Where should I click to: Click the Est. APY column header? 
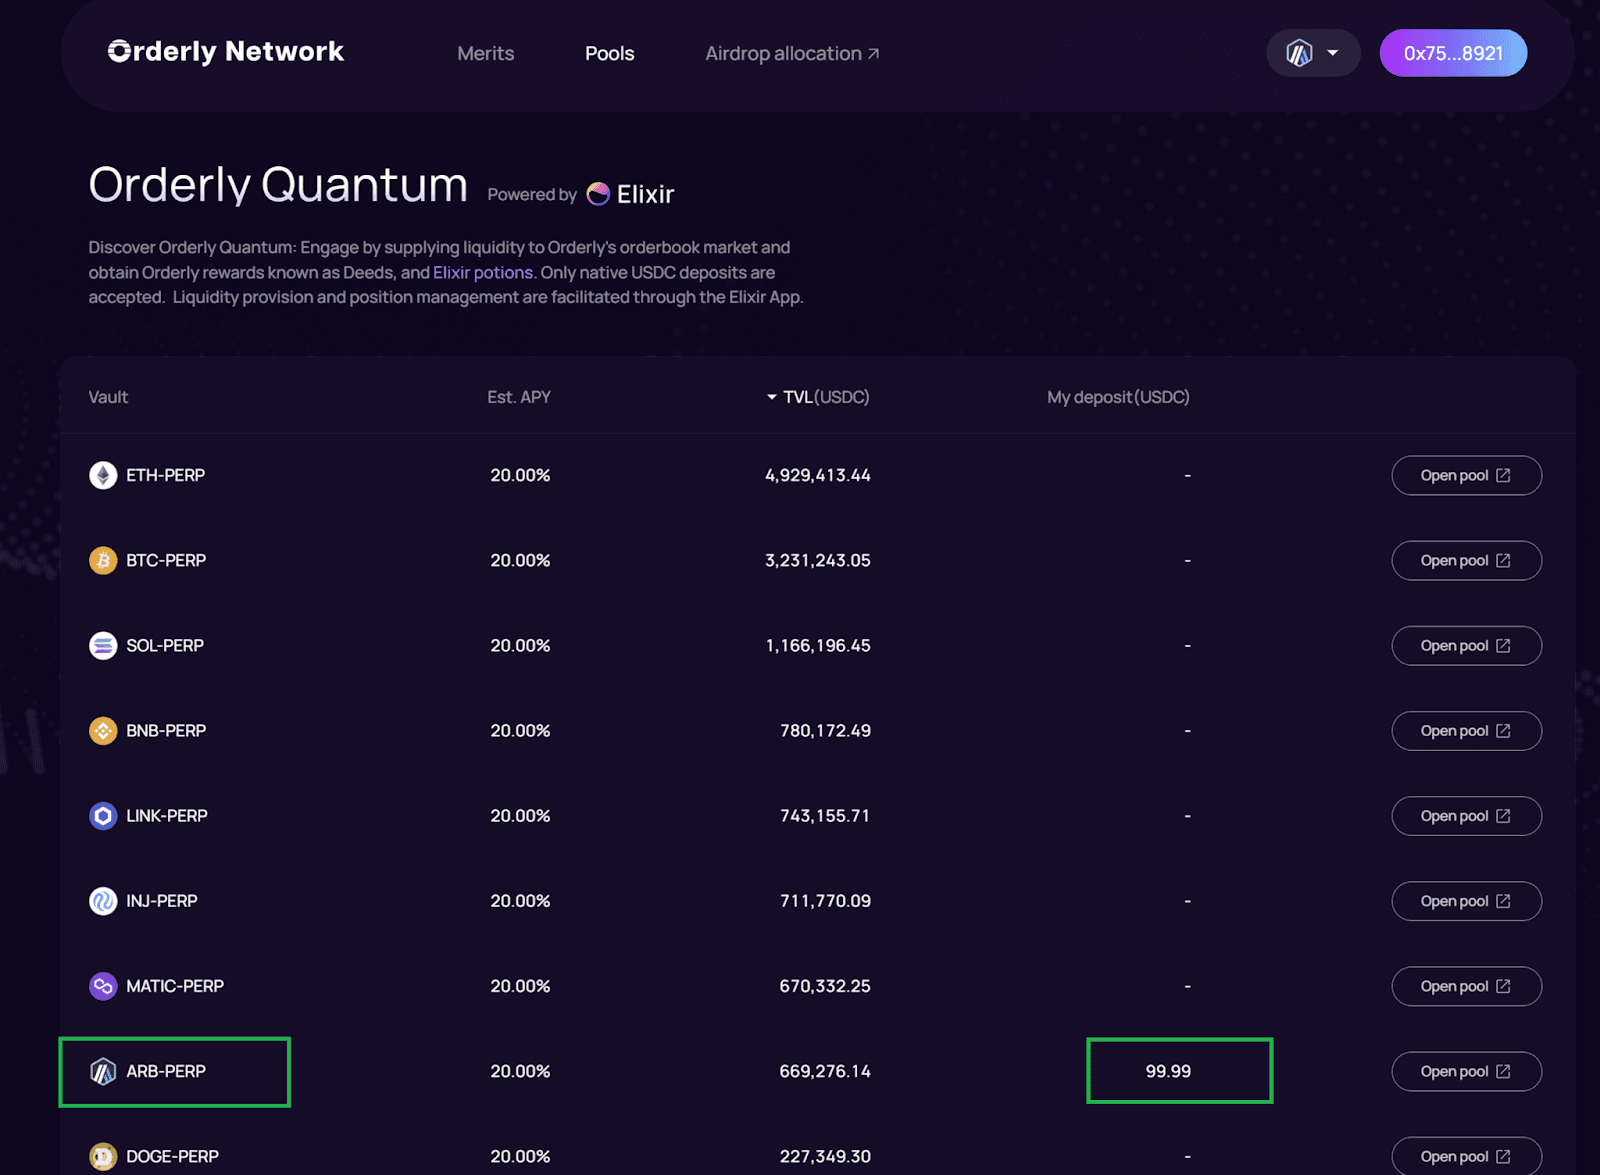tap(519, 397)
